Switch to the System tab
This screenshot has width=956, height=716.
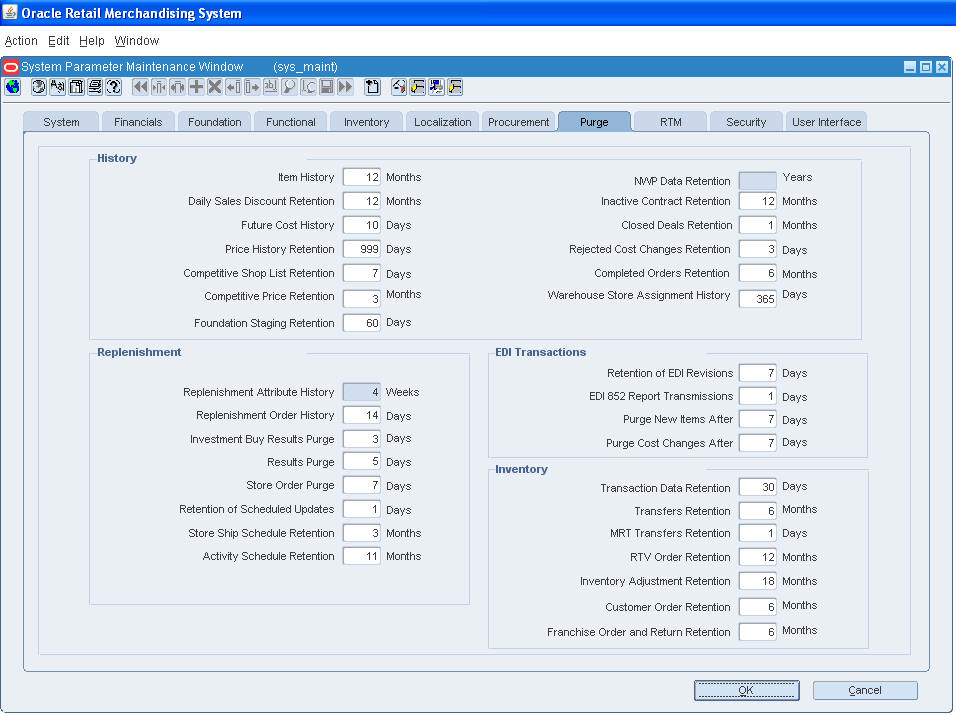[x=61, y=122]
